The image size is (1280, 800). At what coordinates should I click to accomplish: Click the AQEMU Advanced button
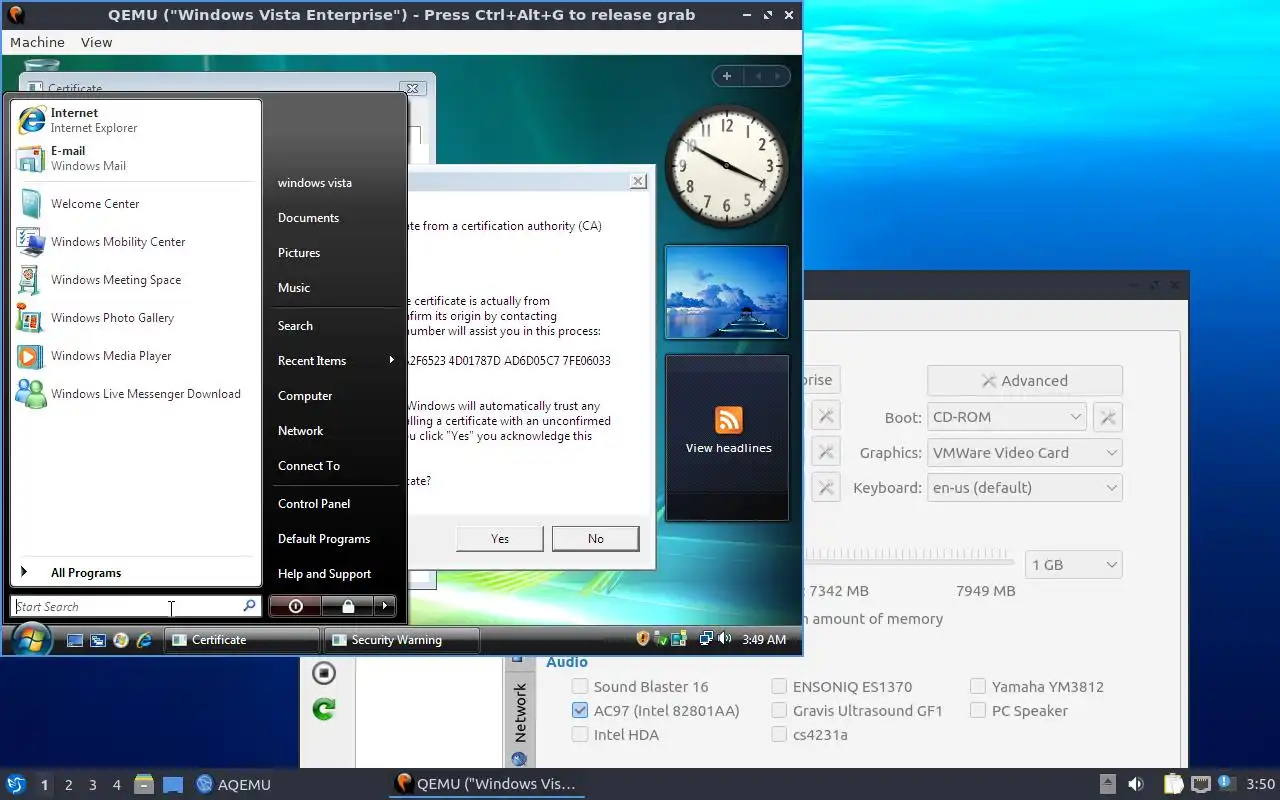pos(1025,381)
